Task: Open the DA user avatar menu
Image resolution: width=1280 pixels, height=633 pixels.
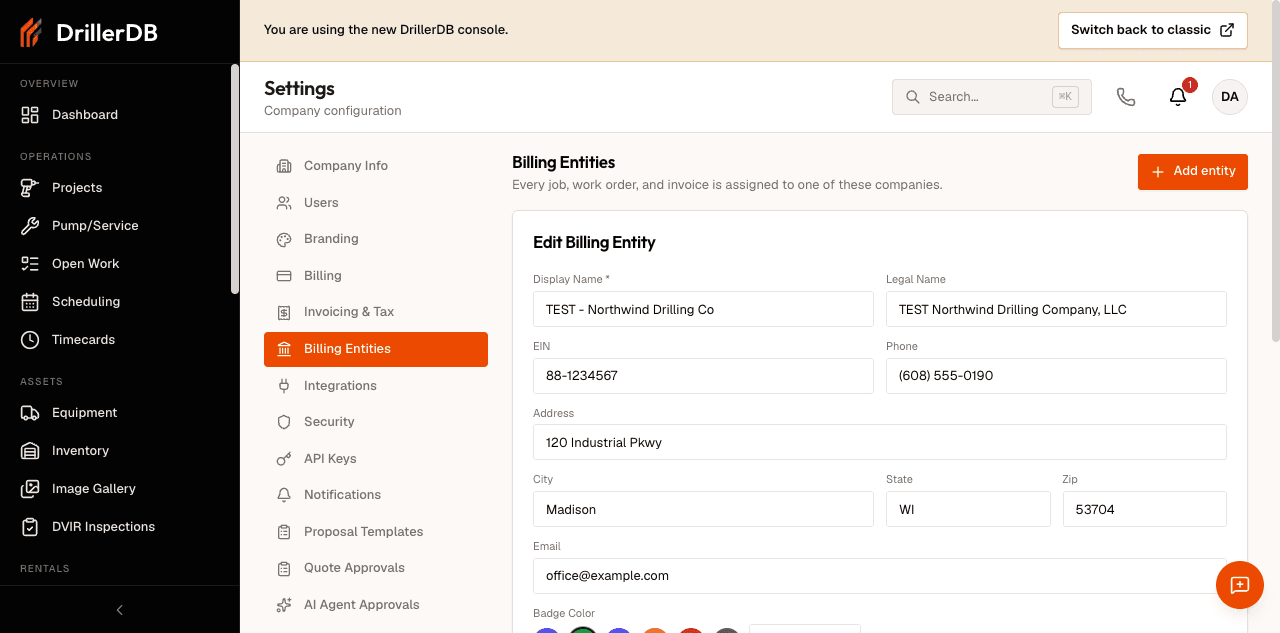Action: 1230,97
